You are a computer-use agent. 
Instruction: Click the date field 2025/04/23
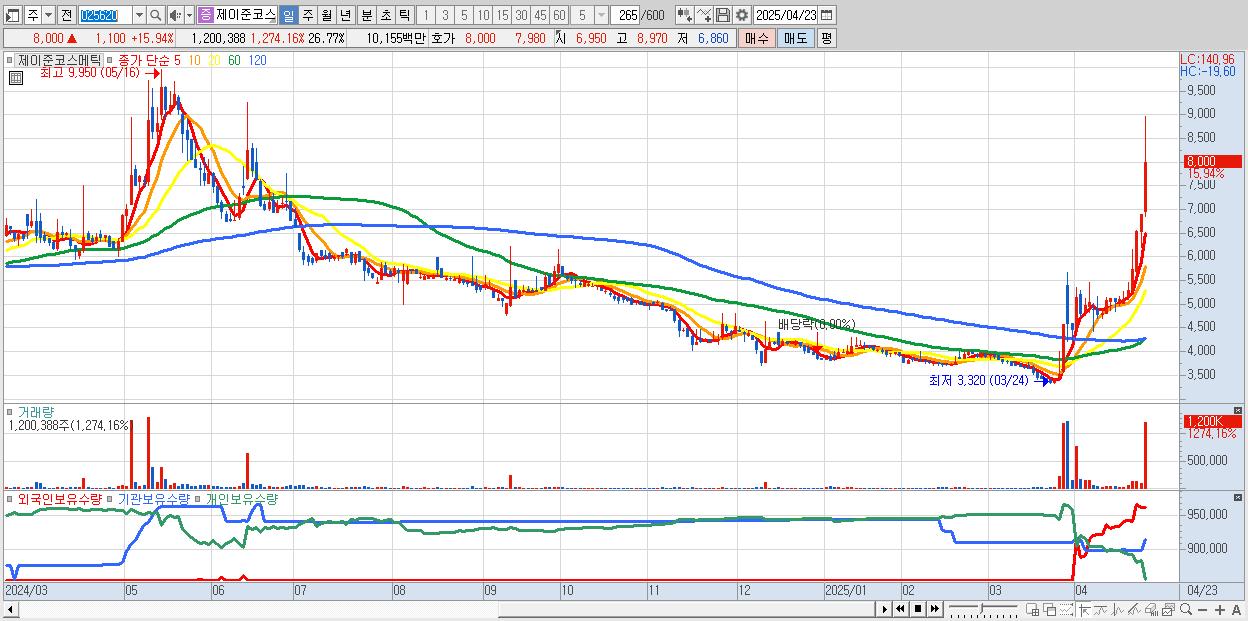tap(787, 15)
